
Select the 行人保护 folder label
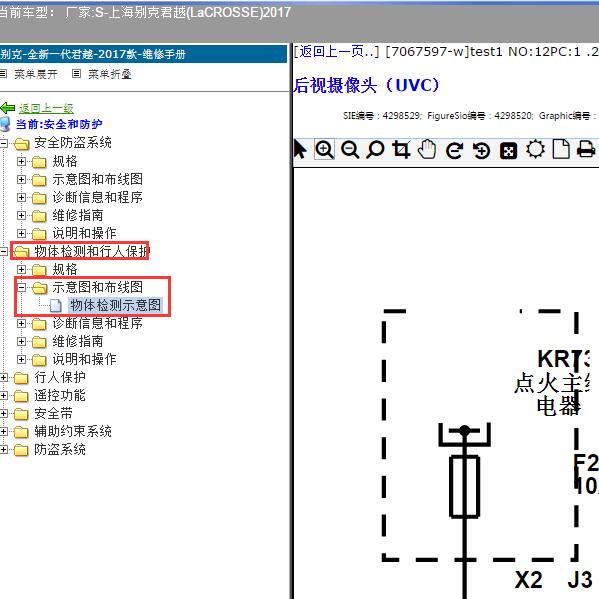point(60,377)
